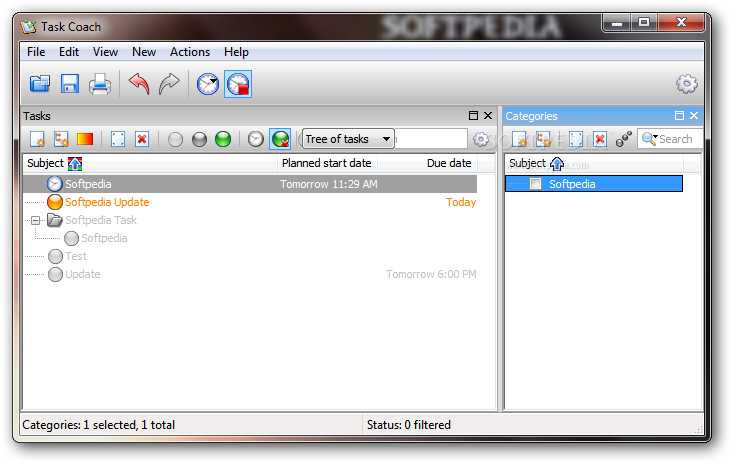732x463 pixels.
Task: Click the Print icon in main toolbar
Action: [100, 84]
